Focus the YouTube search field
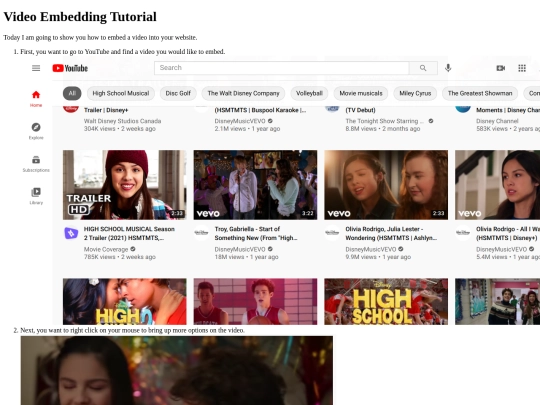 pyautogui.click(x=282, y=68)
